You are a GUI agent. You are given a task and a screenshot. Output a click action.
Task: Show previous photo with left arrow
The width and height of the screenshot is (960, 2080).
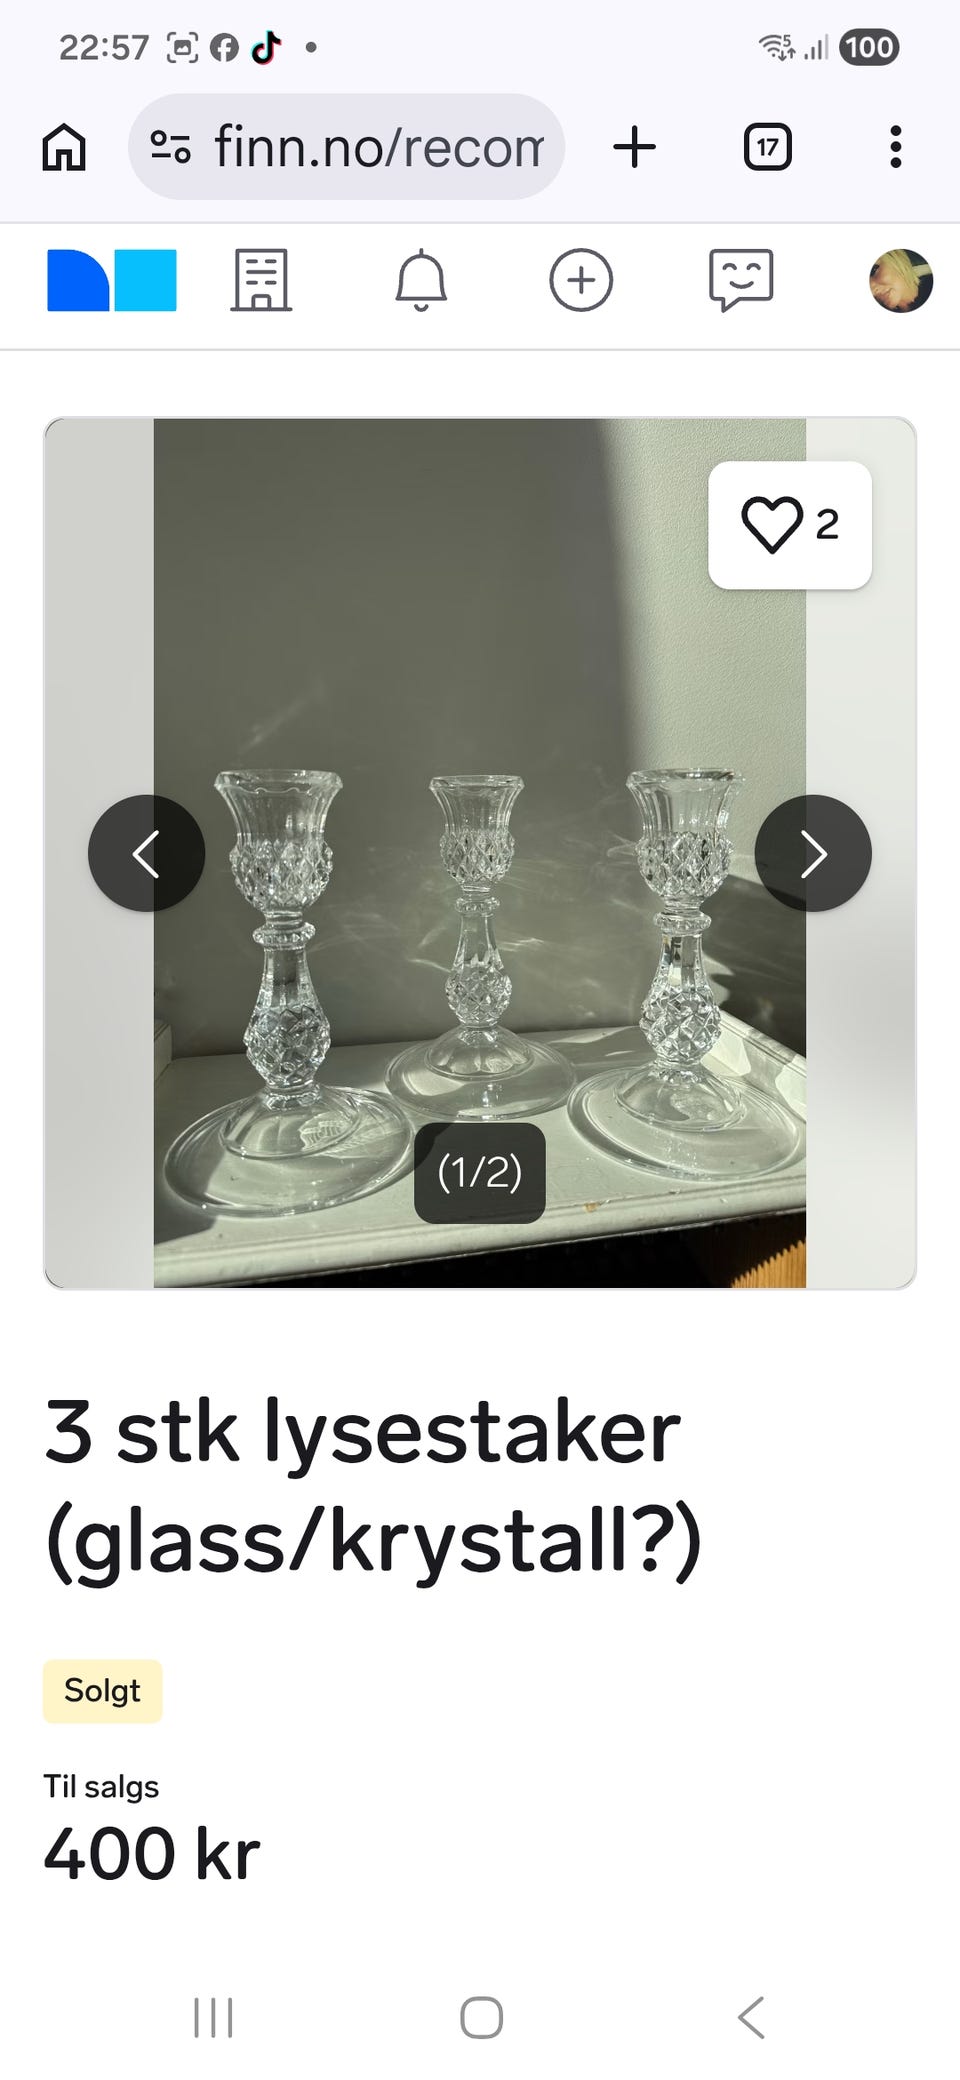[147, 853]
